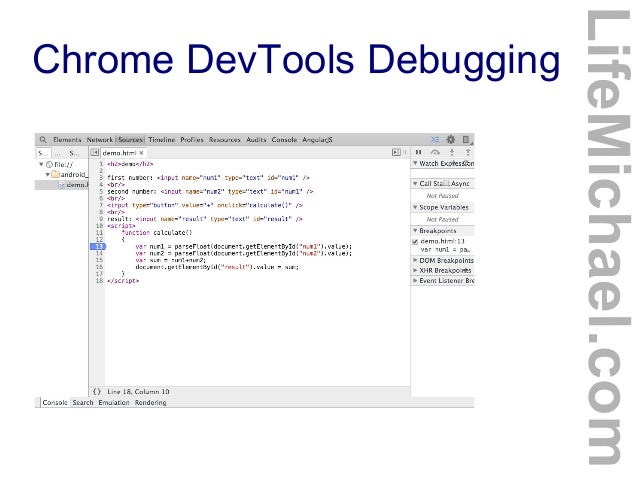Viewport: 638px width, 479px height.
Task: Open the AngularJS panel tab
Action: pos(317,140)
